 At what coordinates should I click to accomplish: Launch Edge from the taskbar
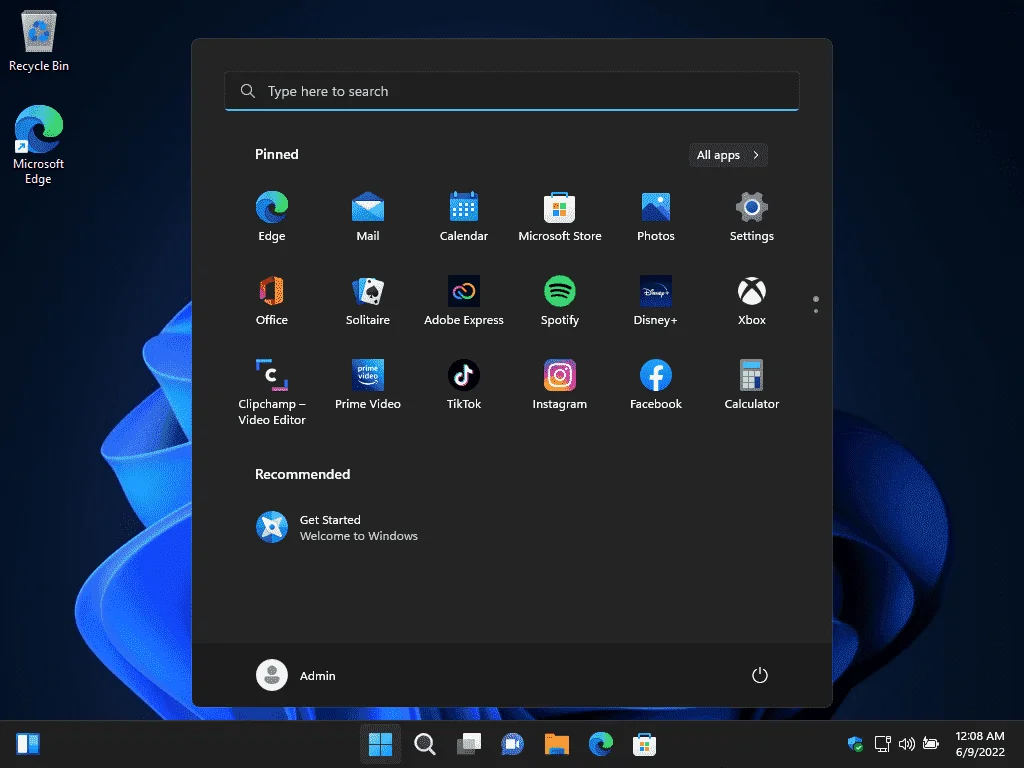(600, 744)
